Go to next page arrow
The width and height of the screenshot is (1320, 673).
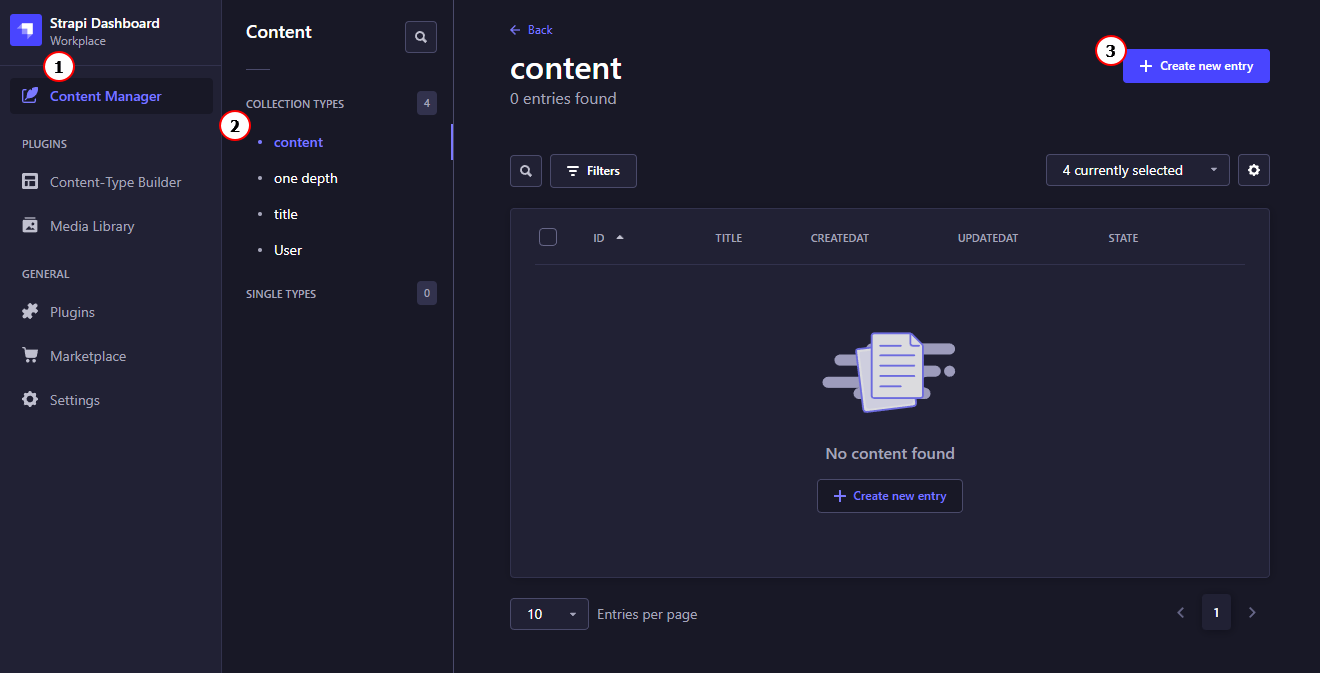tap(1252, 612)
